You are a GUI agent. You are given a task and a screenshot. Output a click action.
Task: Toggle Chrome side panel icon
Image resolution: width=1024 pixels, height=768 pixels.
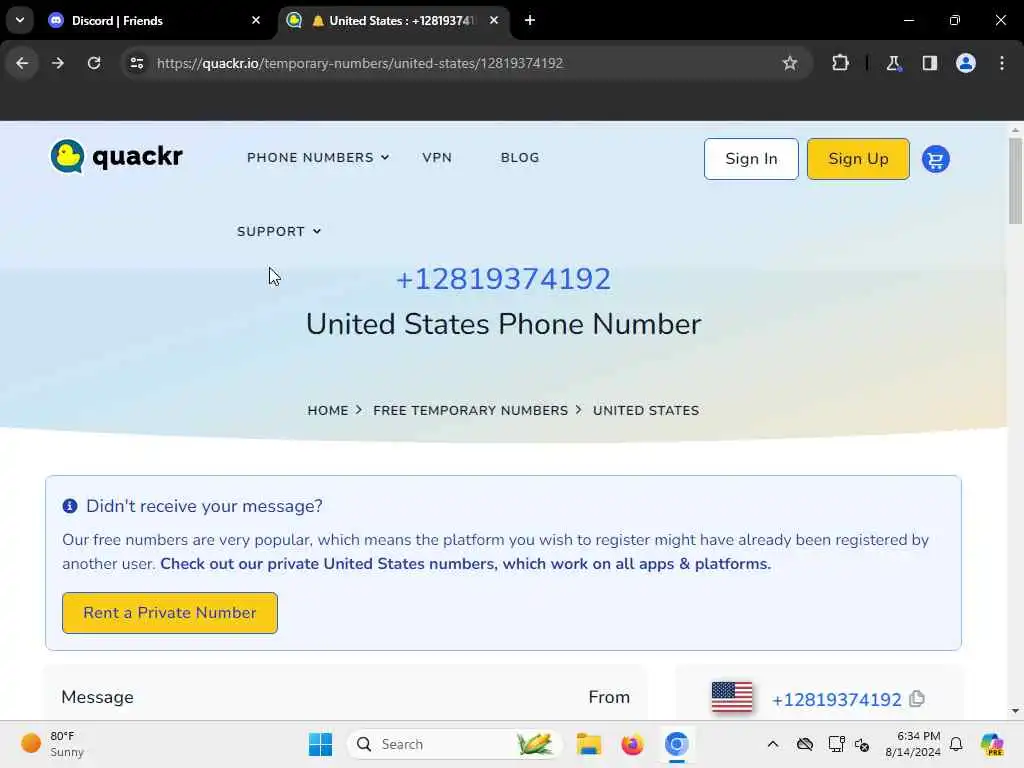coord(929,63)
